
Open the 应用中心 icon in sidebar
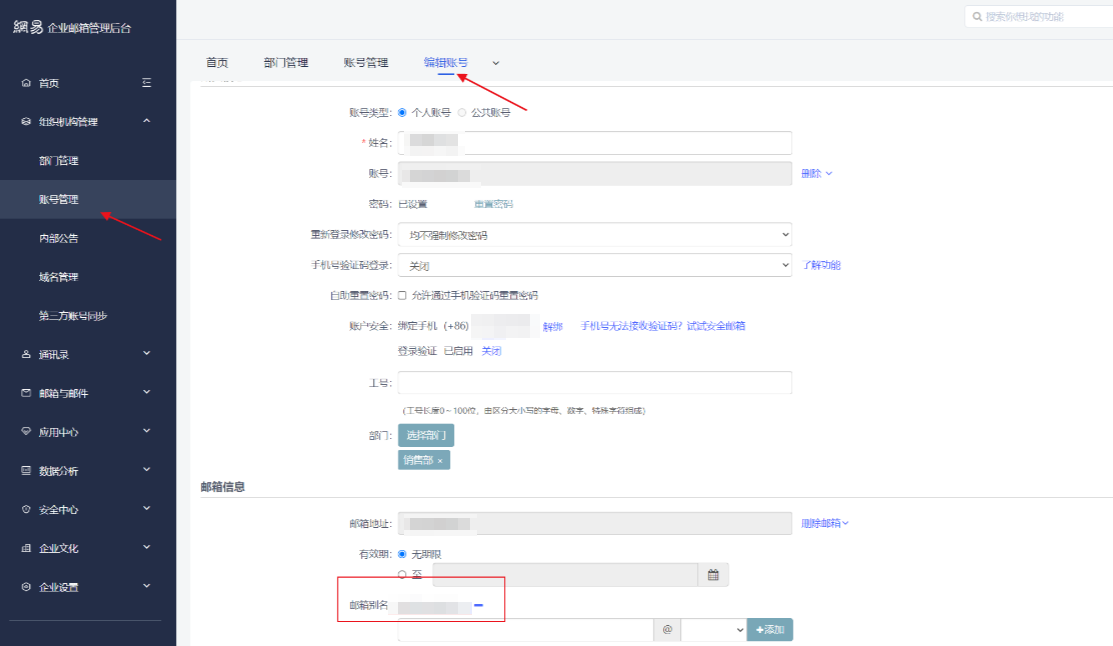coord(25,431)
